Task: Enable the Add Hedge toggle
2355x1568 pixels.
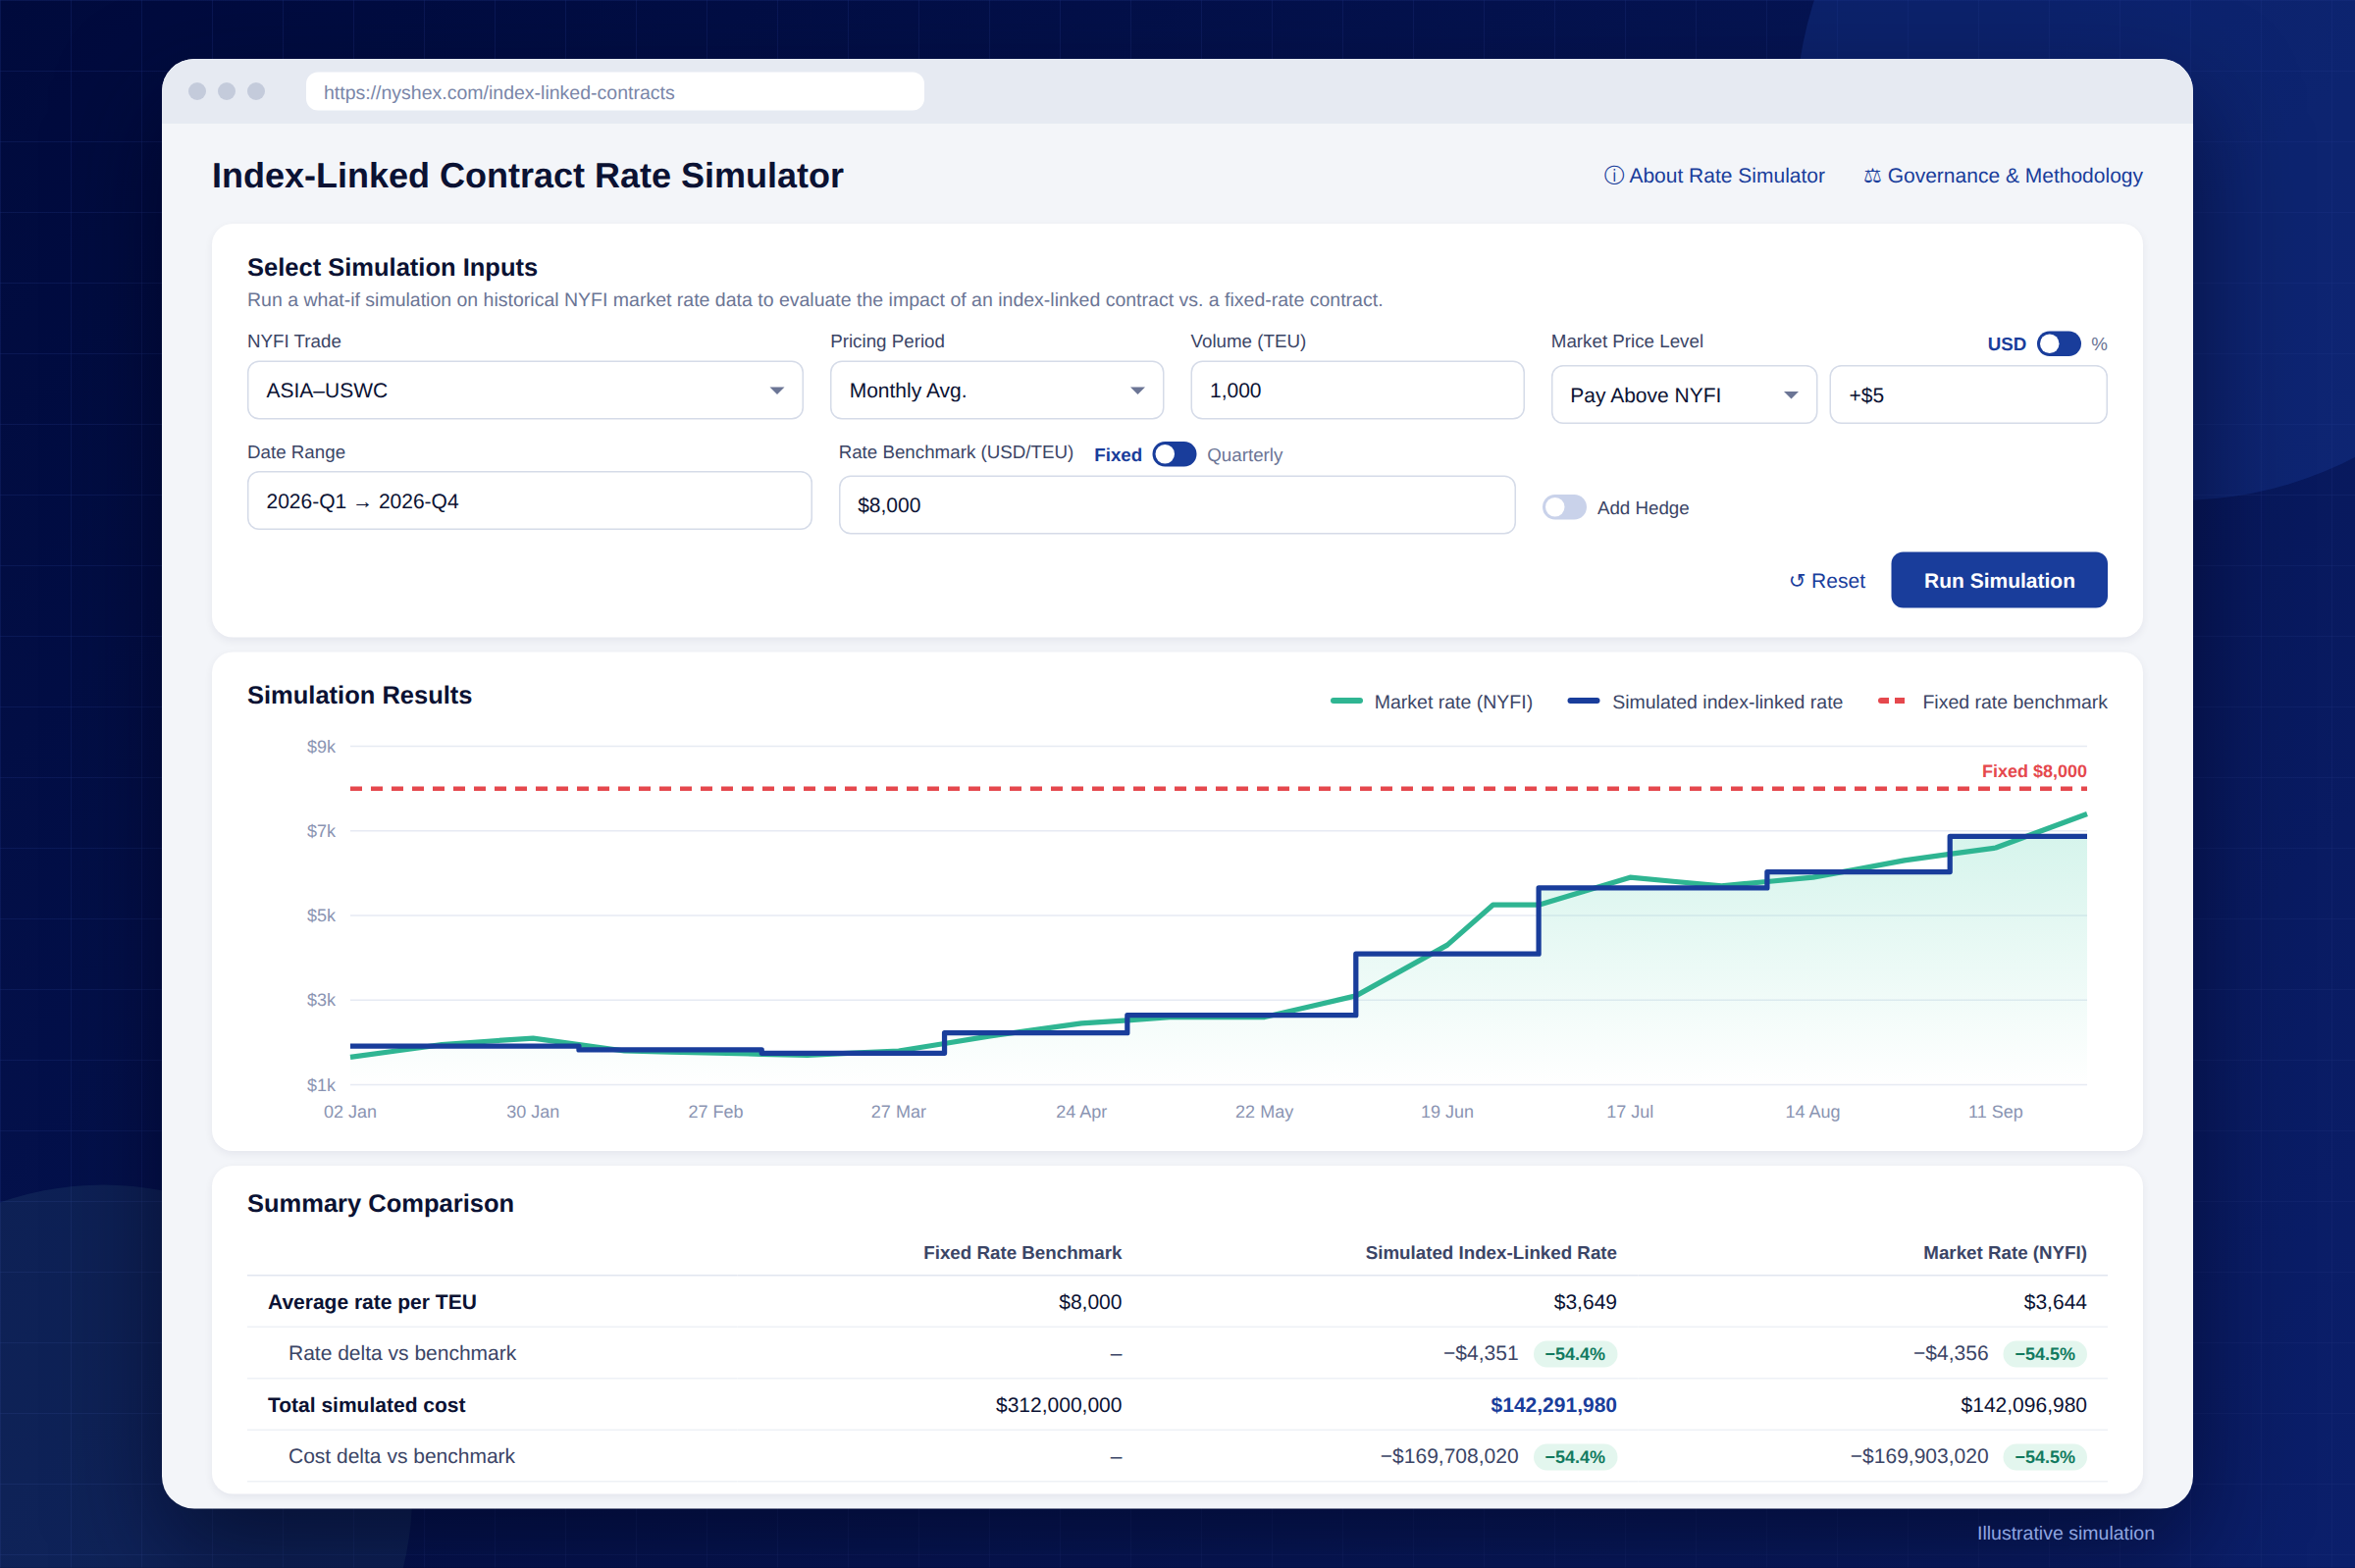Action: (x=1564, y=507)
